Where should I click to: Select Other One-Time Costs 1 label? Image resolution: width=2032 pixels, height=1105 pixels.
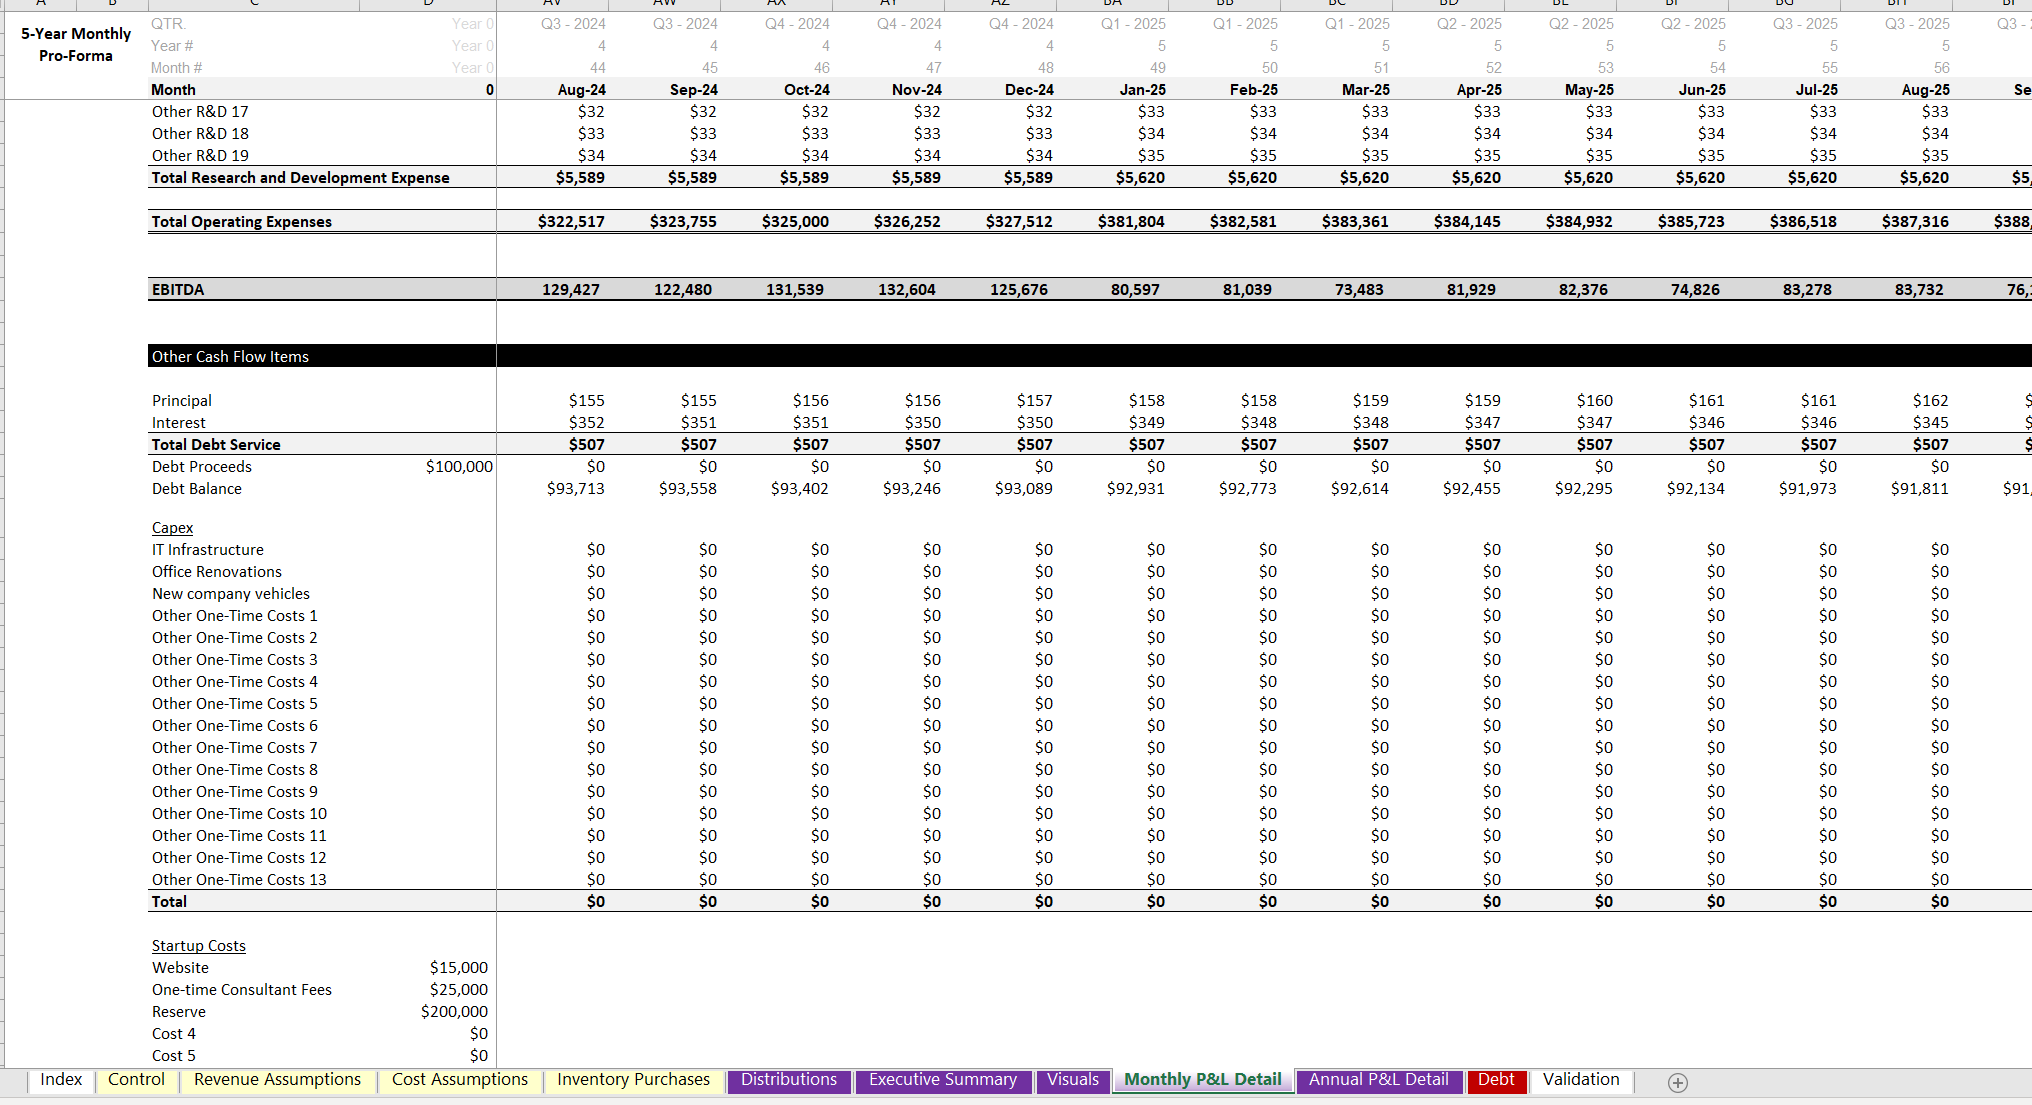click(x=234, y=616)
